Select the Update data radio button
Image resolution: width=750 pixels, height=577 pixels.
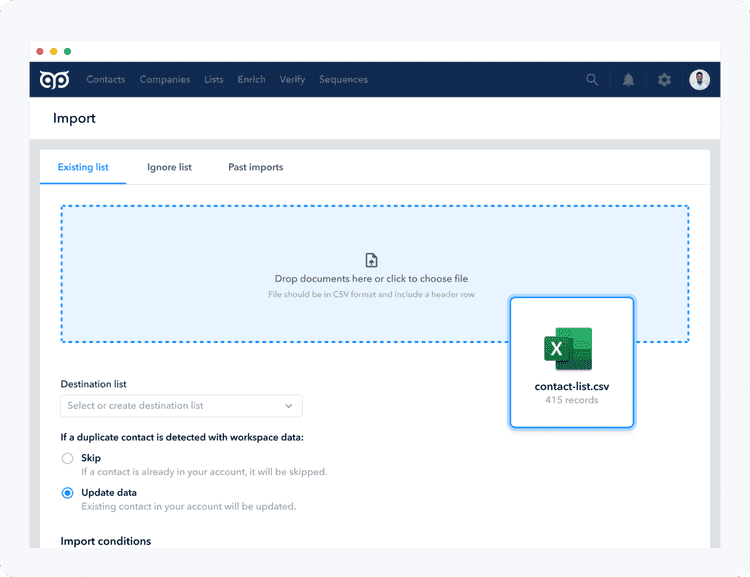tap(67, 493)
